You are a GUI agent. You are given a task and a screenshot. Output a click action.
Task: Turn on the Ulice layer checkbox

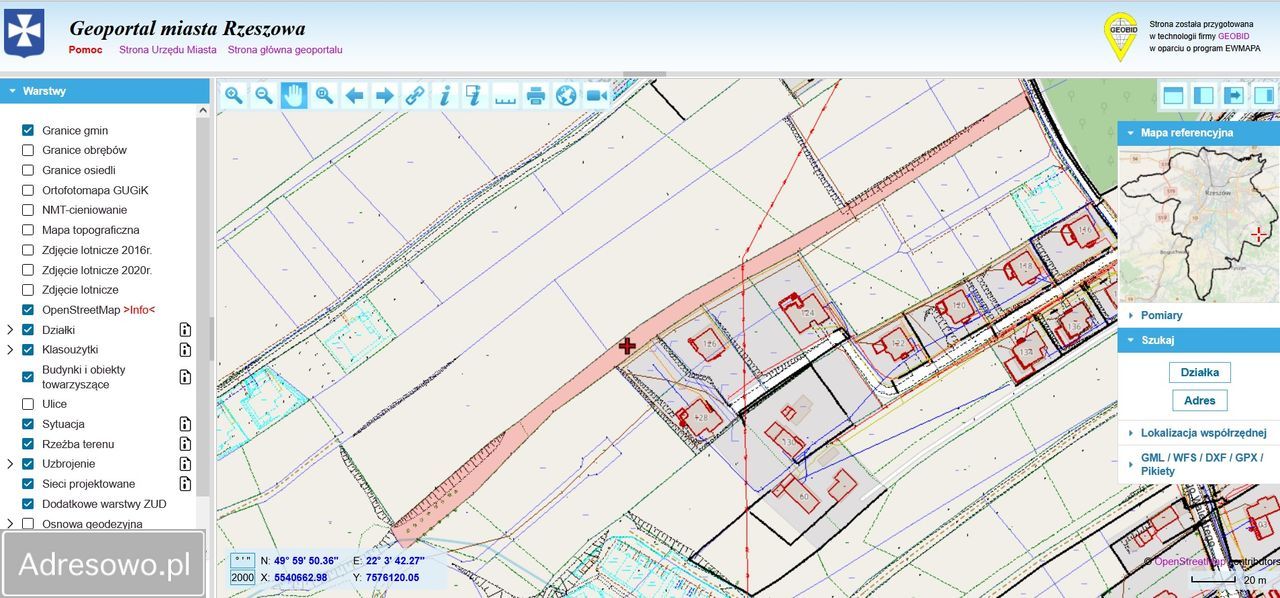pos(28,404)
